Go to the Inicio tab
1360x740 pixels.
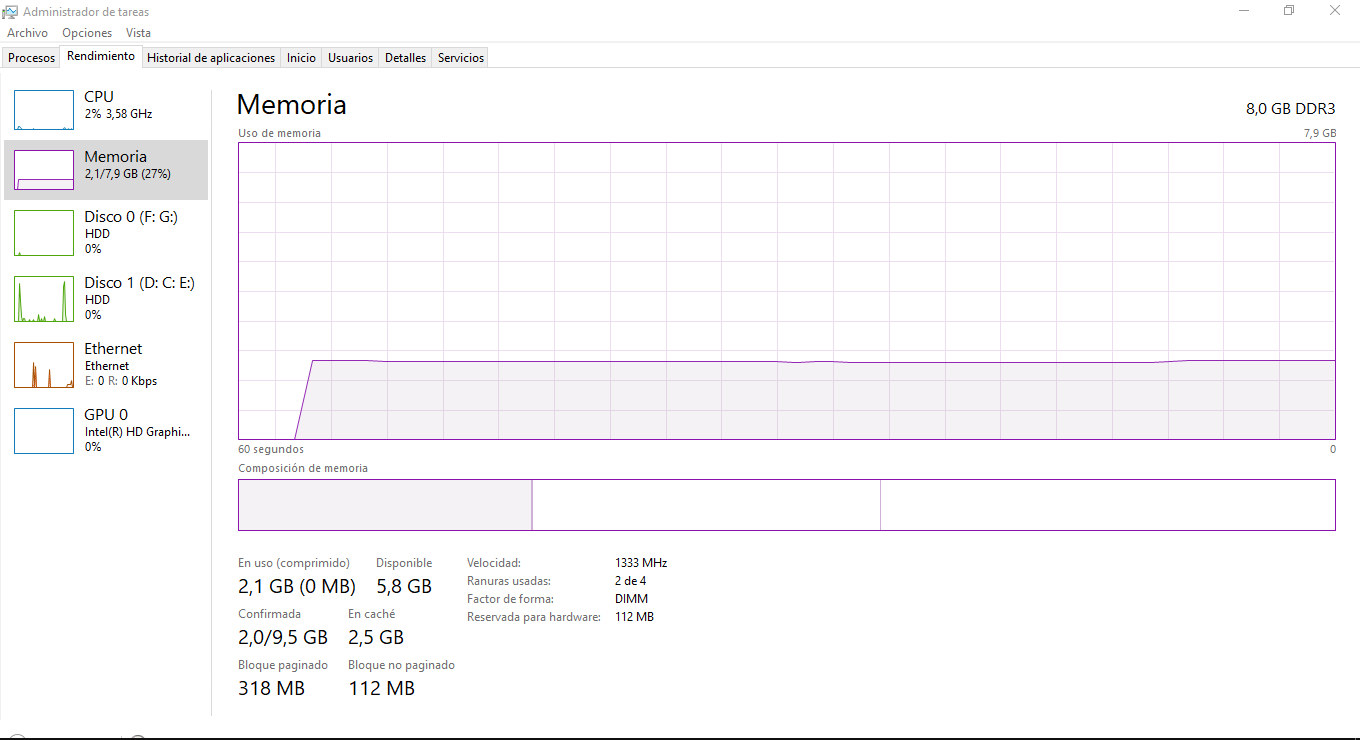coord(301,58)
